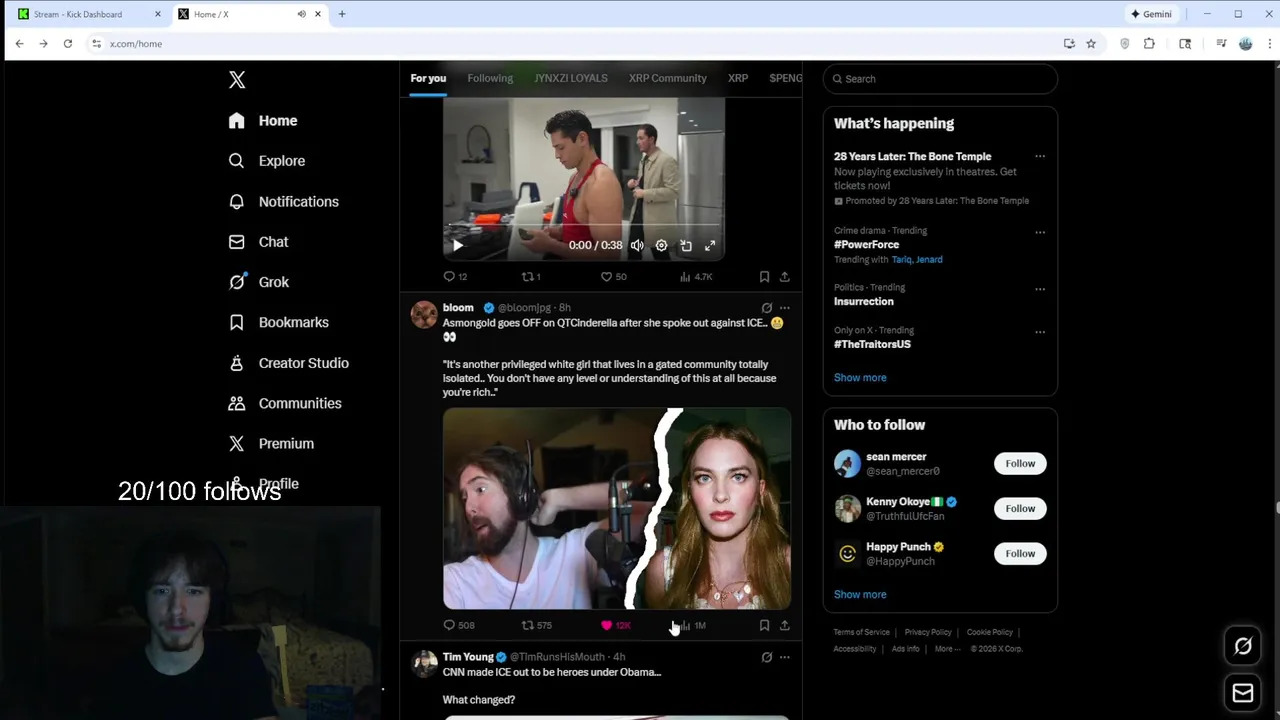The width and height of the screenshot is (1280, 720).
Task: Open bloom's profile avatar
Action: click(x=424, y=314)
